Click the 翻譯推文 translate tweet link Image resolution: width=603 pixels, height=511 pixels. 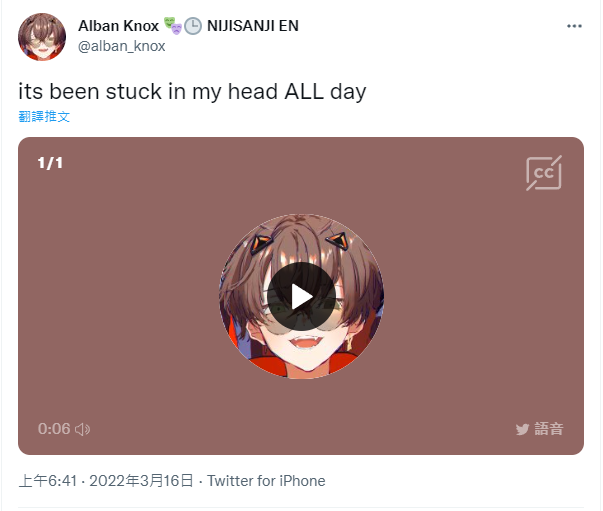coord(44,116)
